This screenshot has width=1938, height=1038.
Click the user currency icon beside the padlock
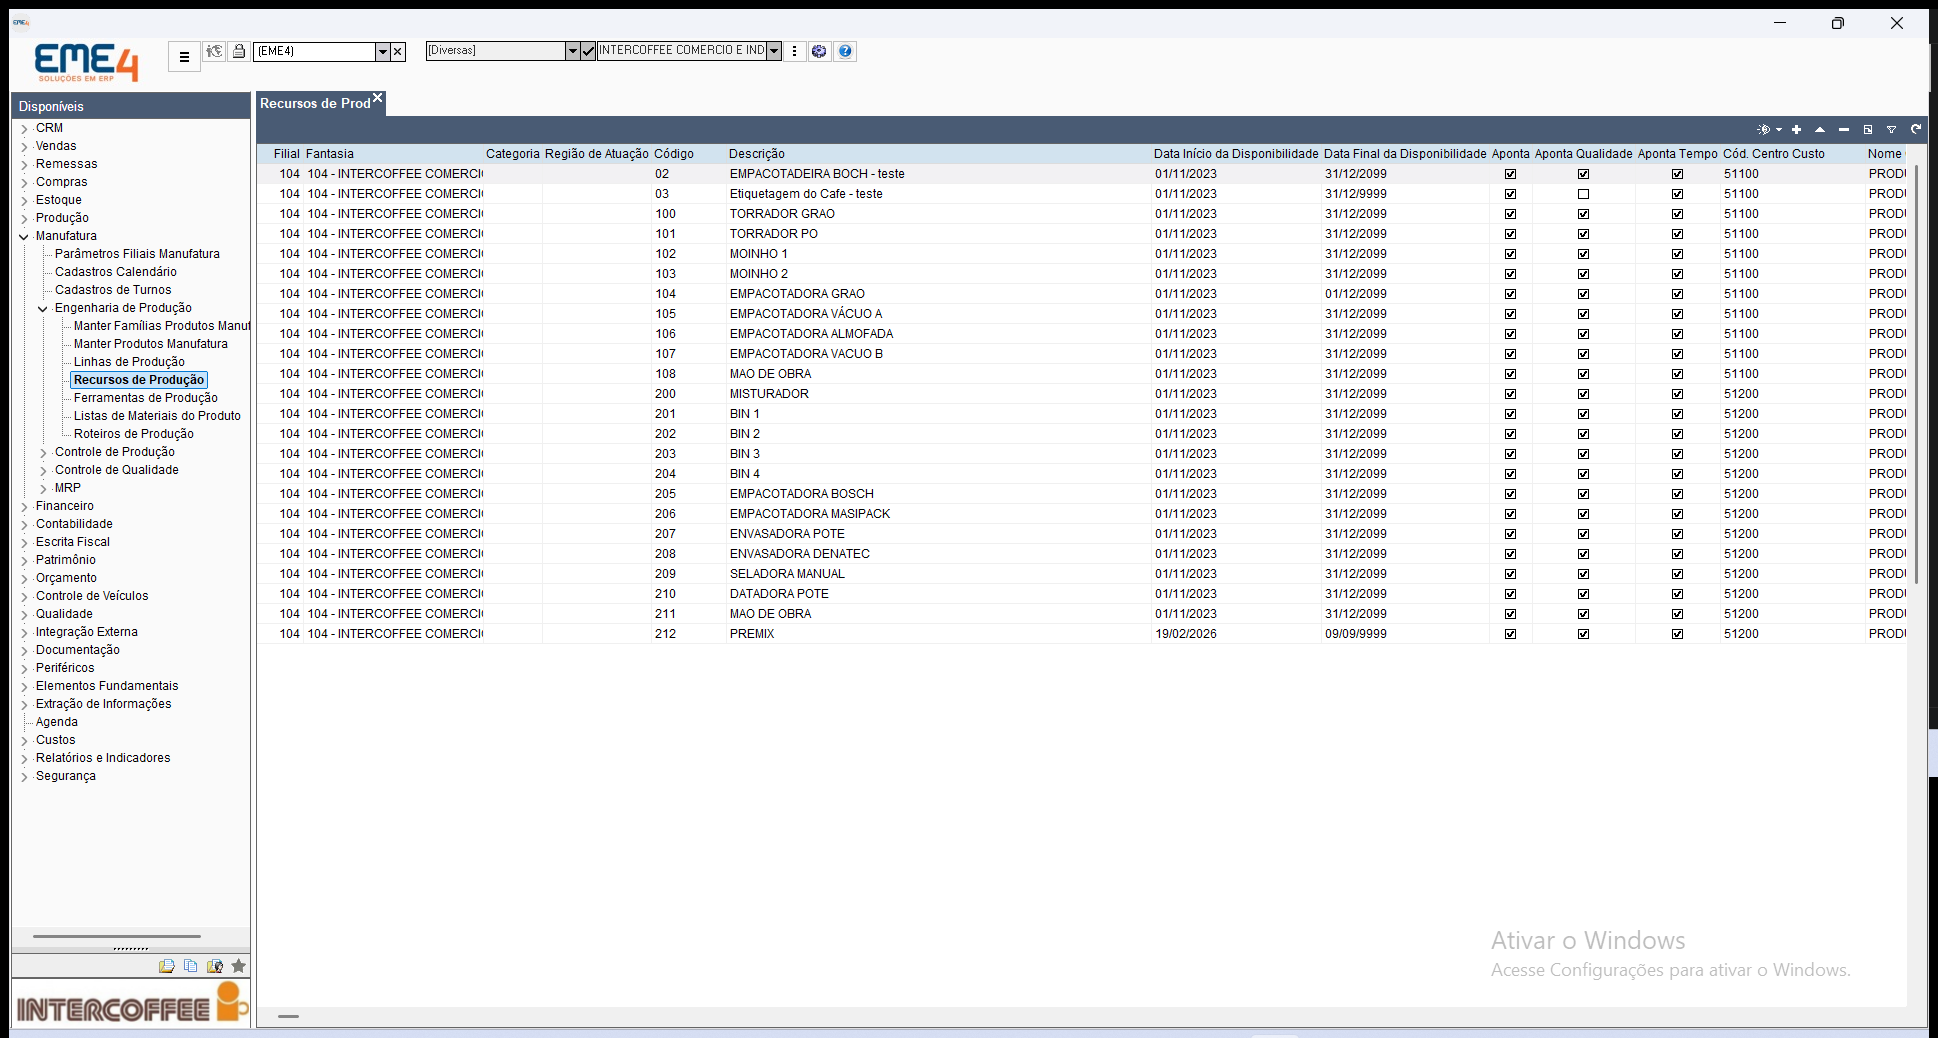tap(214, 51)
